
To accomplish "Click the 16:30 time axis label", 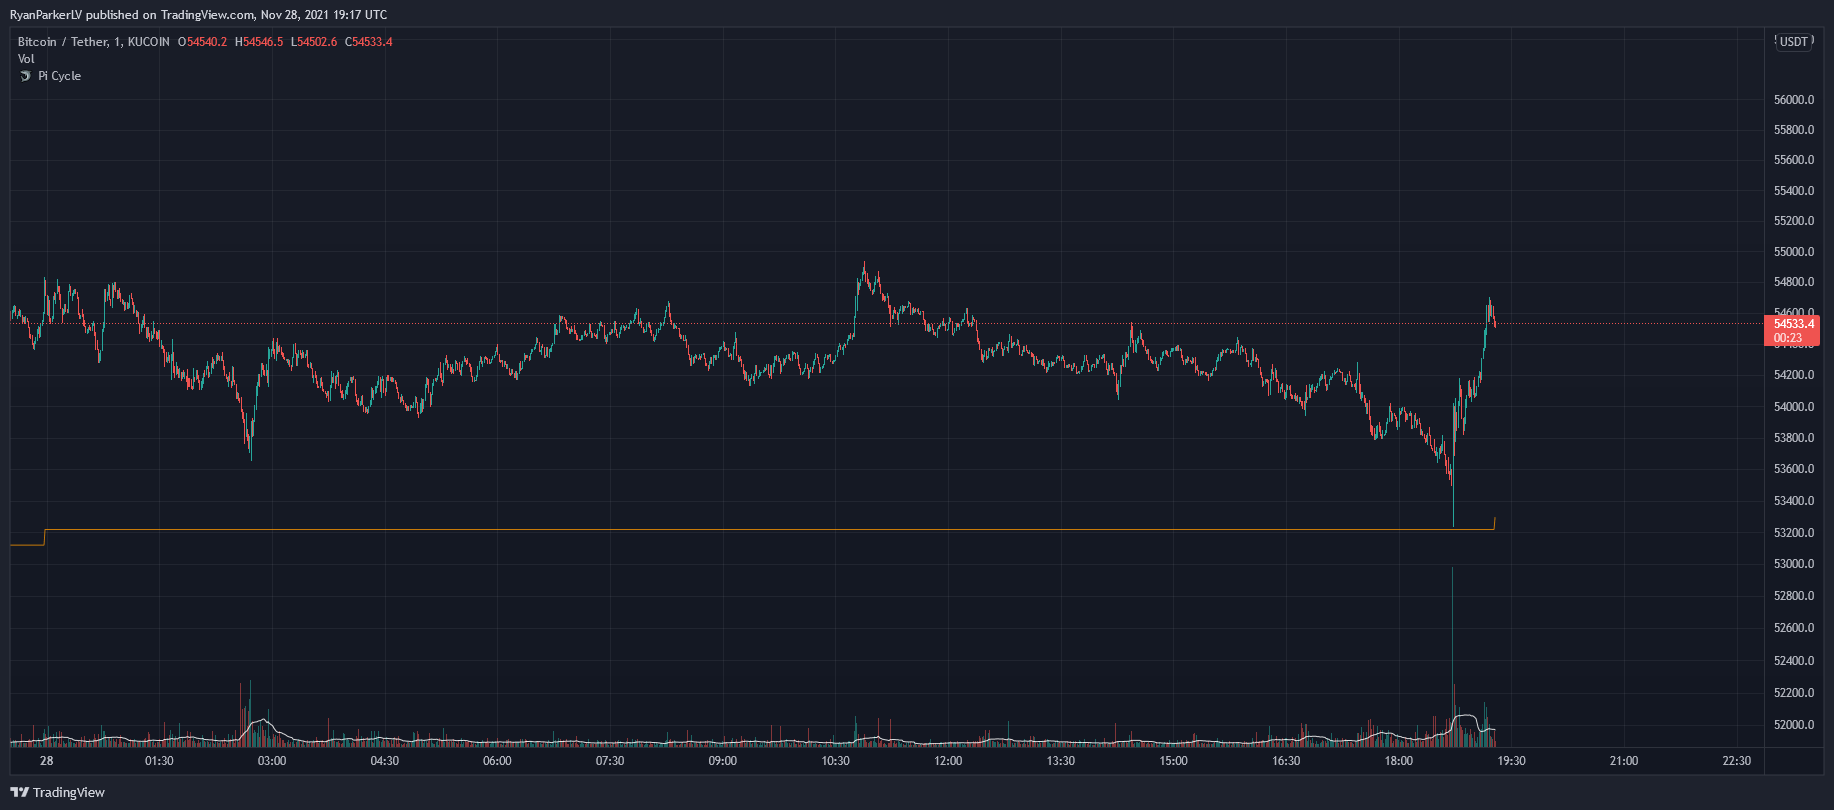I will pos(1286,761).
